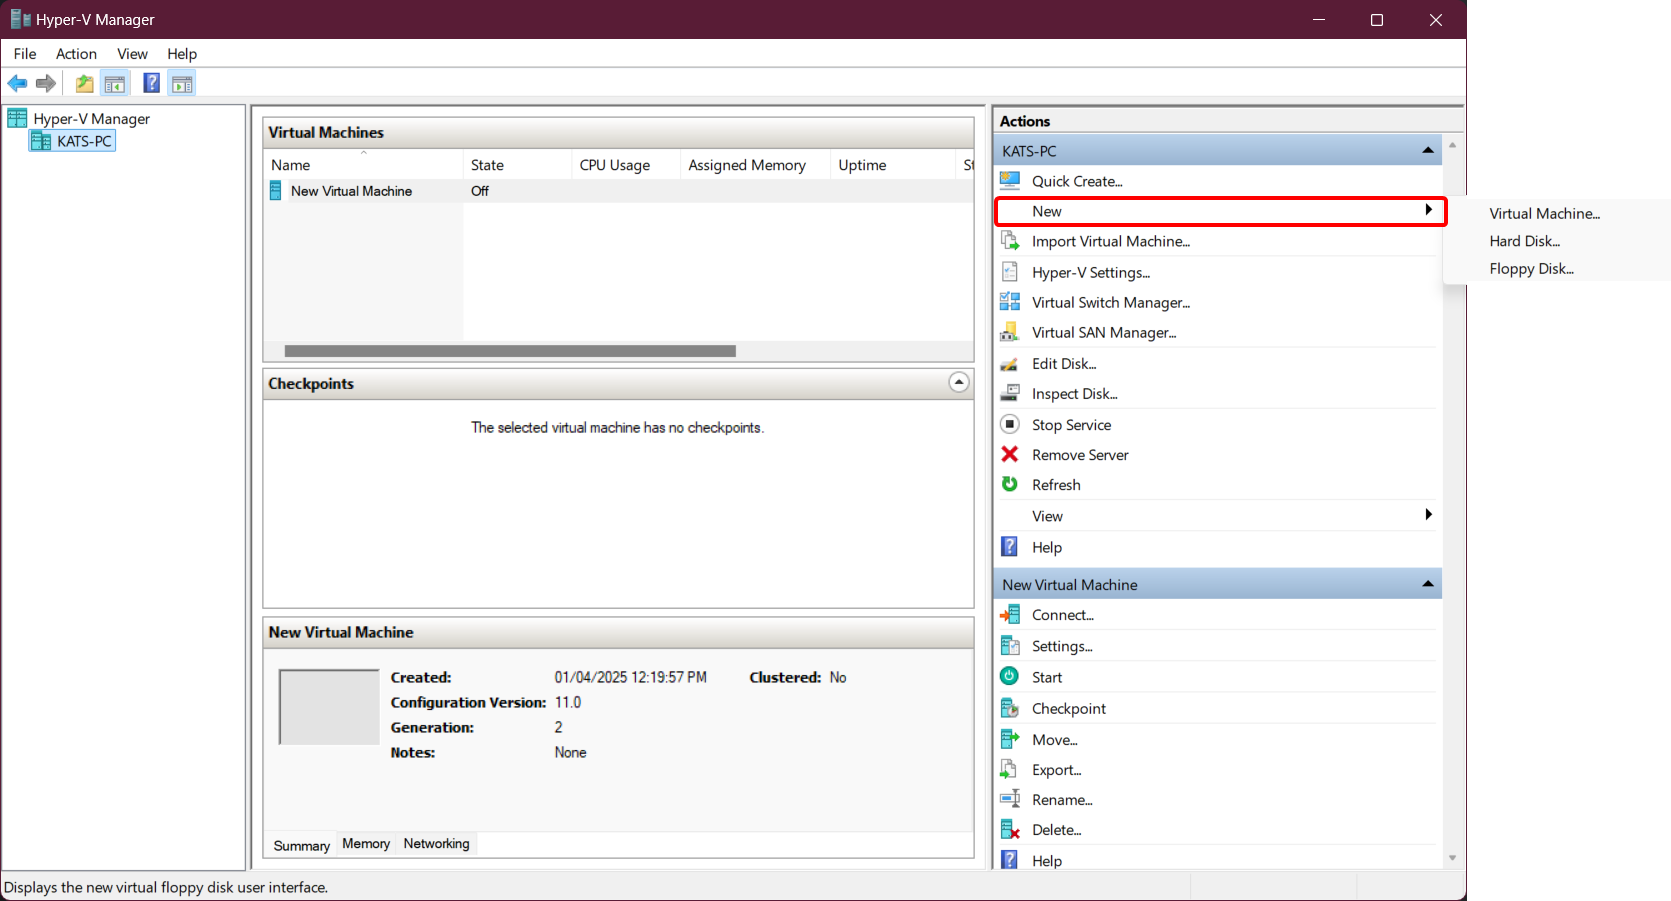Open the Help menu in menu bar
This screenshot has width=1671, height=901.
click(182, 54)
